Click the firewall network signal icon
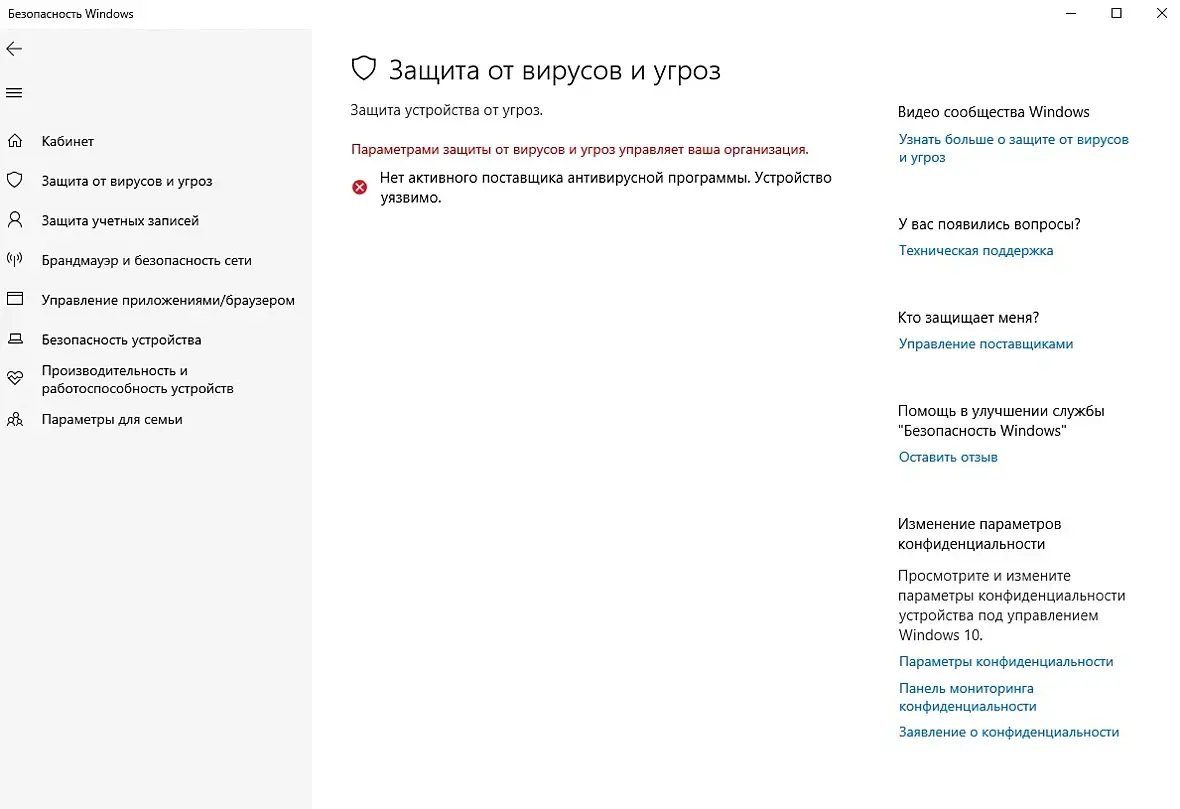1180x809 pixels. pos(14,260)
